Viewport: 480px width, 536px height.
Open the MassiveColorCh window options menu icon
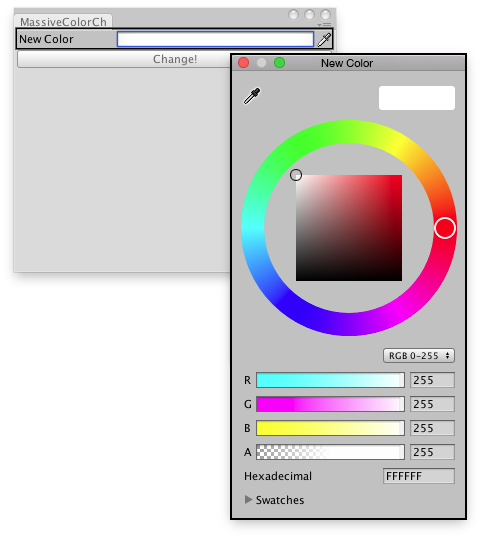click(324, 25)
